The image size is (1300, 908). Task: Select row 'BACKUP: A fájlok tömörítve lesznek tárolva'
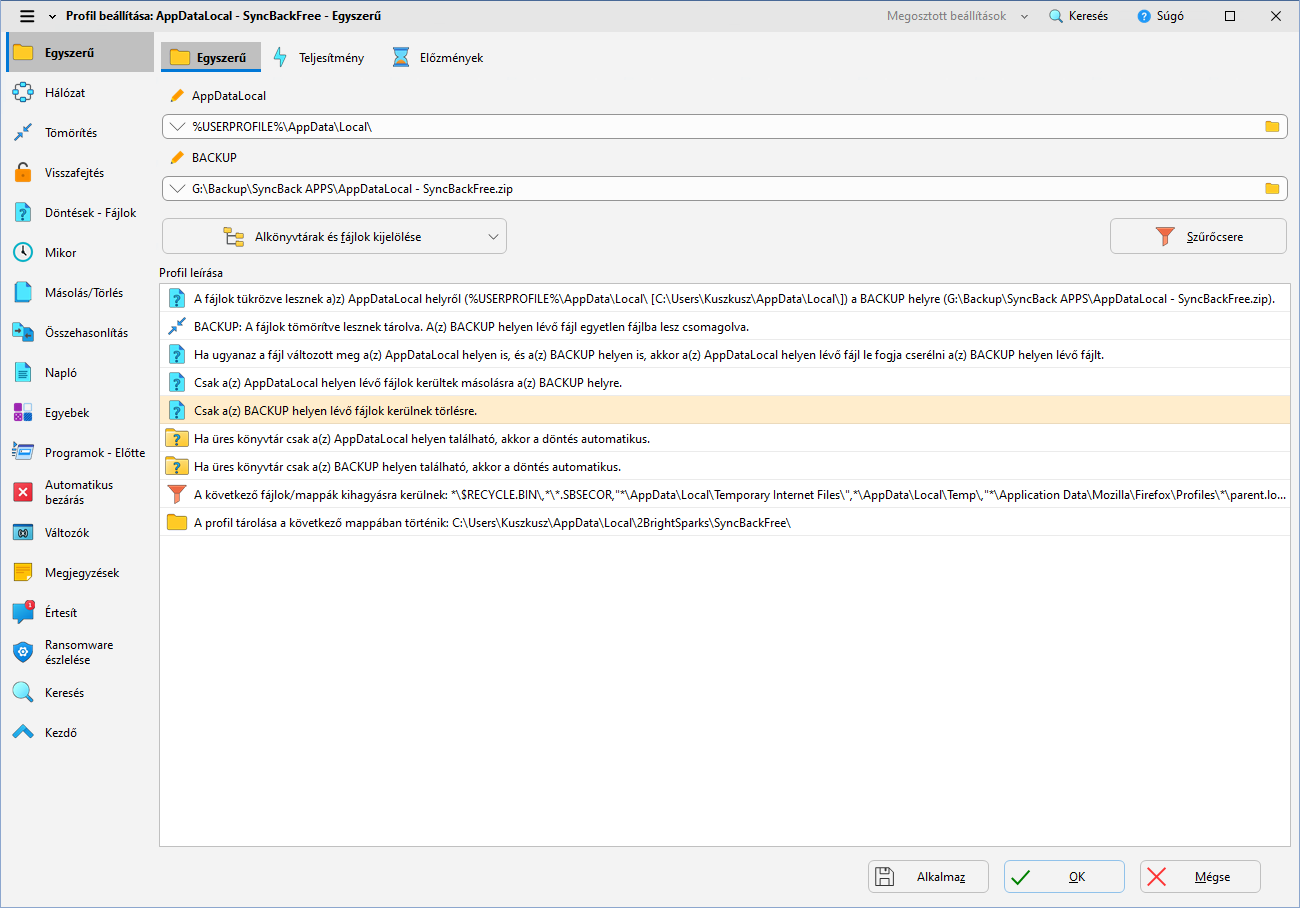tap(724, 326)
